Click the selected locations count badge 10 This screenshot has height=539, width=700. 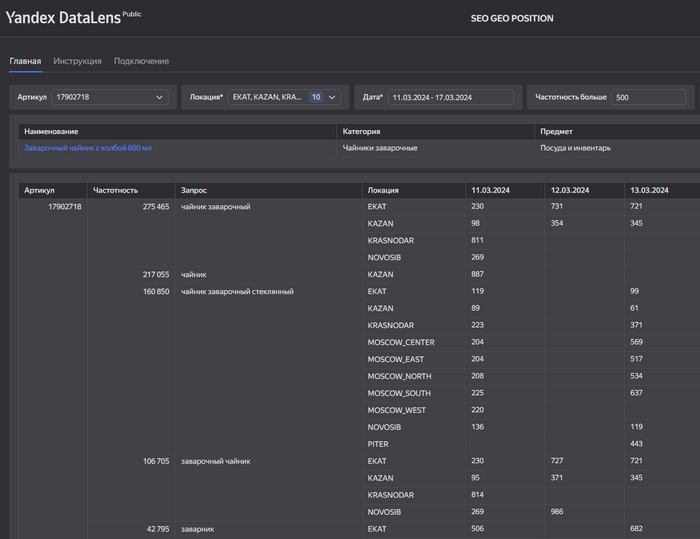pyautogui.click(x=316, y=97)
